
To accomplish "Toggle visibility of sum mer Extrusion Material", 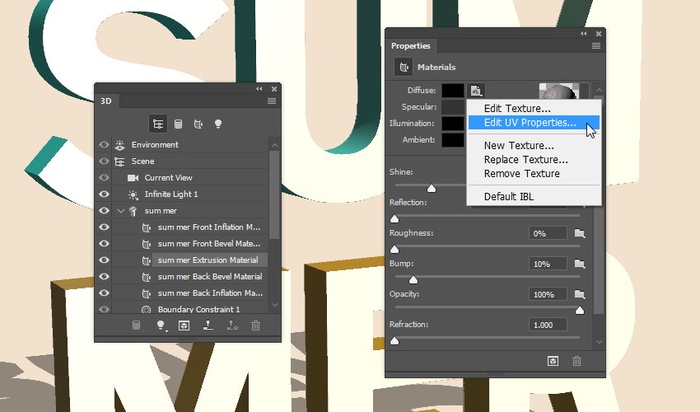I will click(x=104, y=260).
